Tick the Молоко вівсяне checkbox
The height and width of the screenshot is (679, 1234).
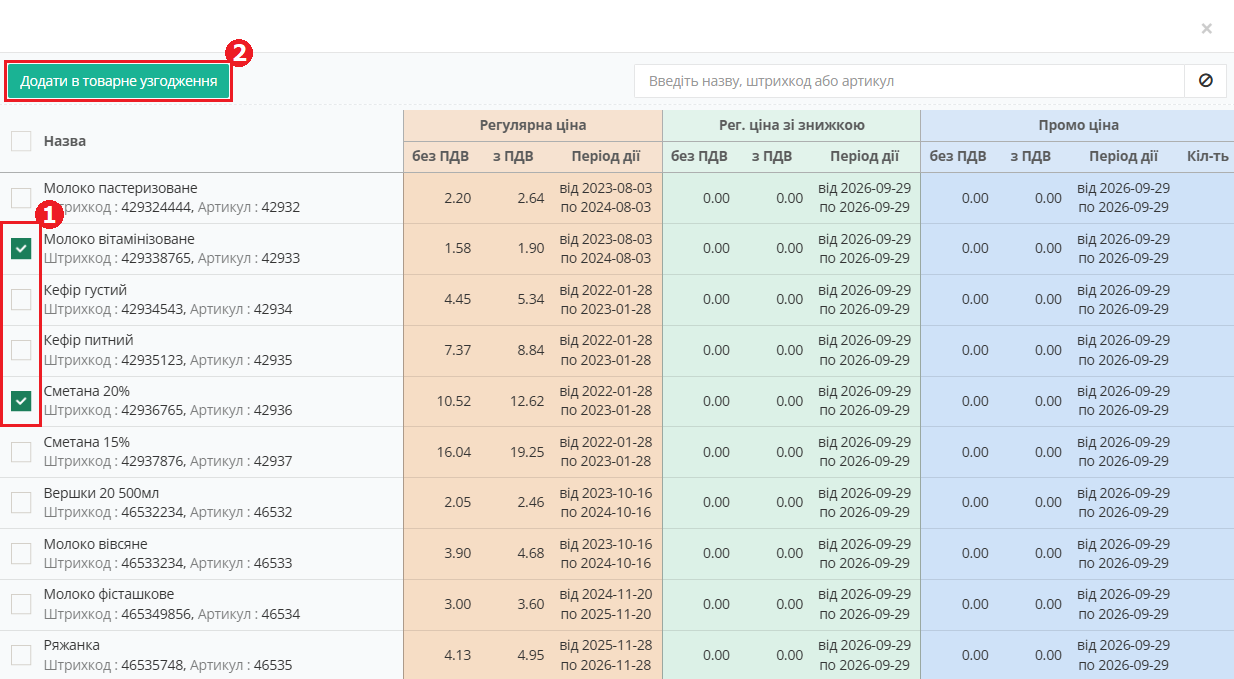[21, 553]
